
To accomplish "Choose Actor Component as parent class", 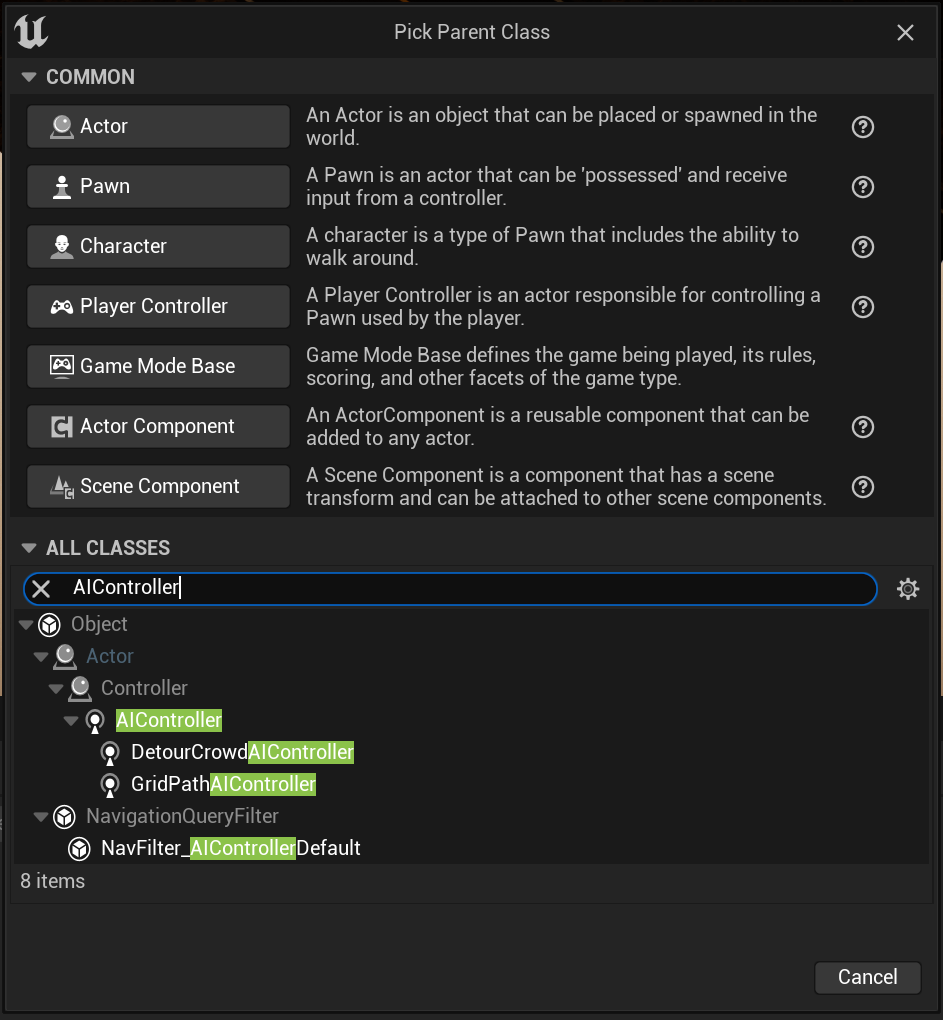I will coord(158,426).
